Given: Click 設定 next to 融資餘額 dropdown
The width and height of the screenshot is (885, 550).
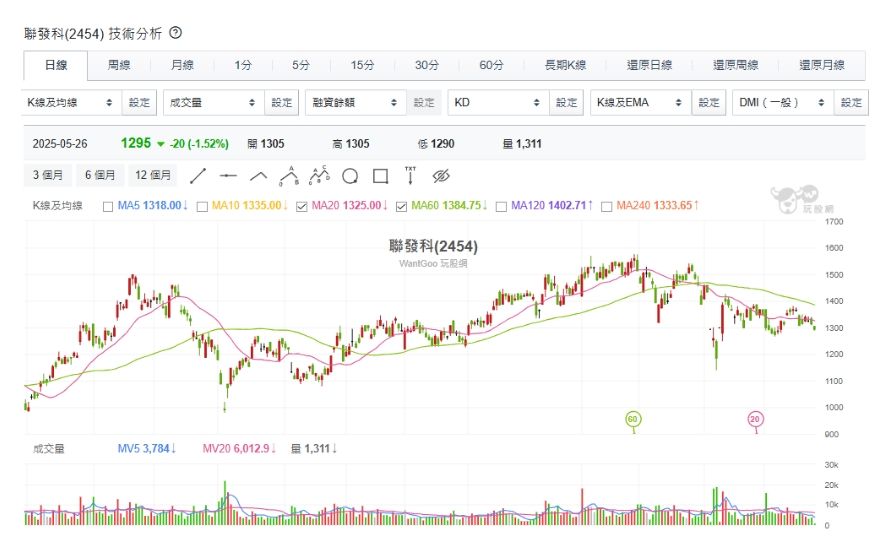Looking at the screenshot, I should tap(424, 102).
